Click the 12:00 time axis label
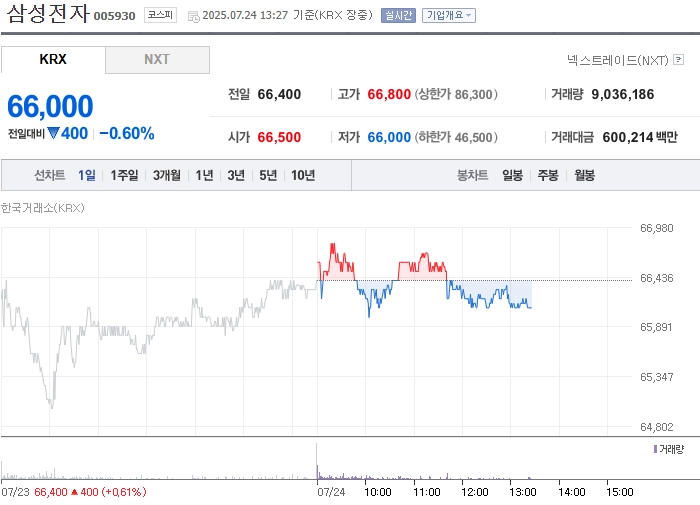Viewport: 700px width, 505px height. (x=475, y=492)
